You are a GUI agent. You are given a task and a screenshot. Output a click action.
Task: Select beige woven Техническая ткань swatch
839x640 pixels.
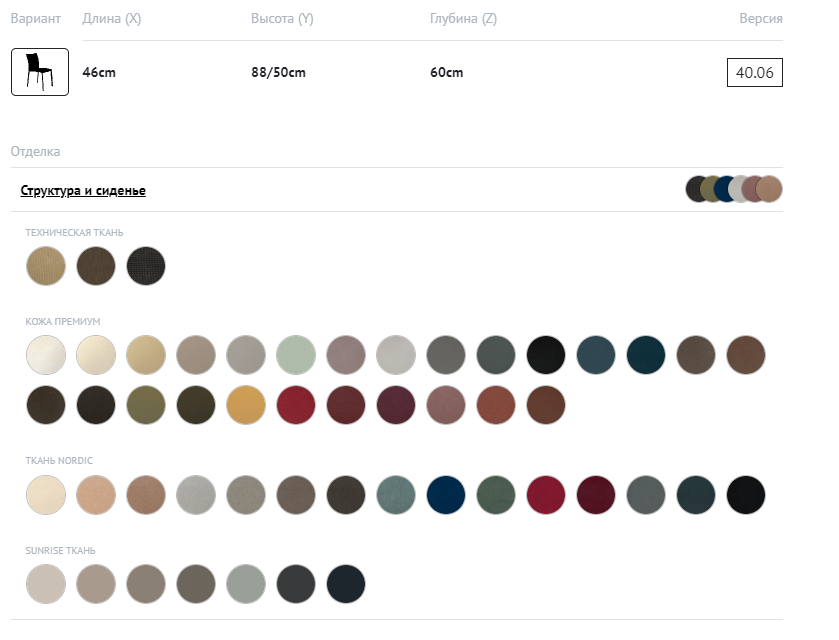[46, 266]
